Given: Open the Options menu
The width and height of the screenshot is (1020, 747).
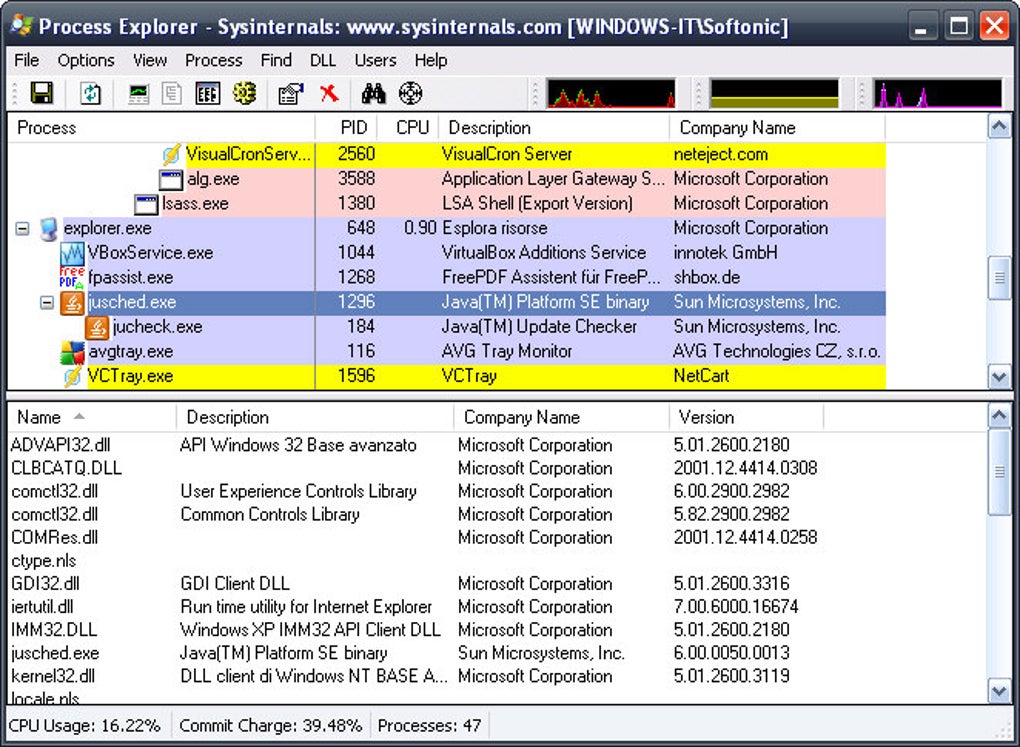Looking at the screenshot, I should click(x=85, y=61).
